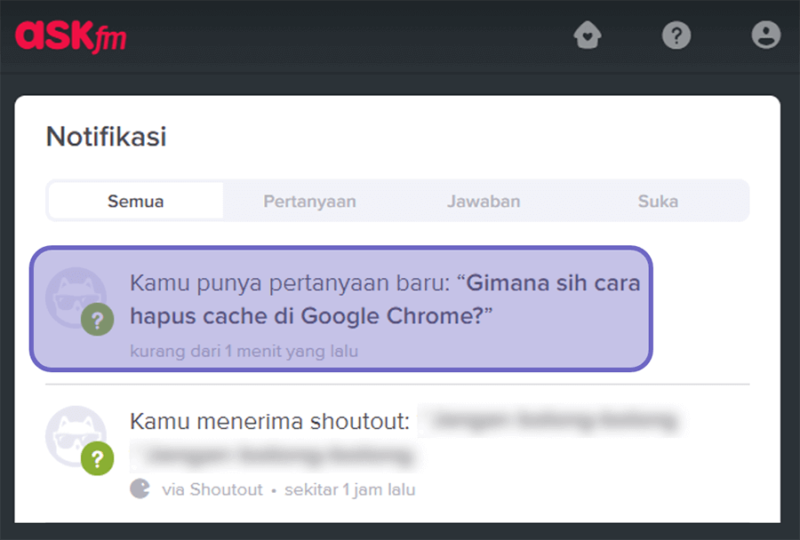
Task: Switch to the Jawaban tab
Action: coord(484,201)
